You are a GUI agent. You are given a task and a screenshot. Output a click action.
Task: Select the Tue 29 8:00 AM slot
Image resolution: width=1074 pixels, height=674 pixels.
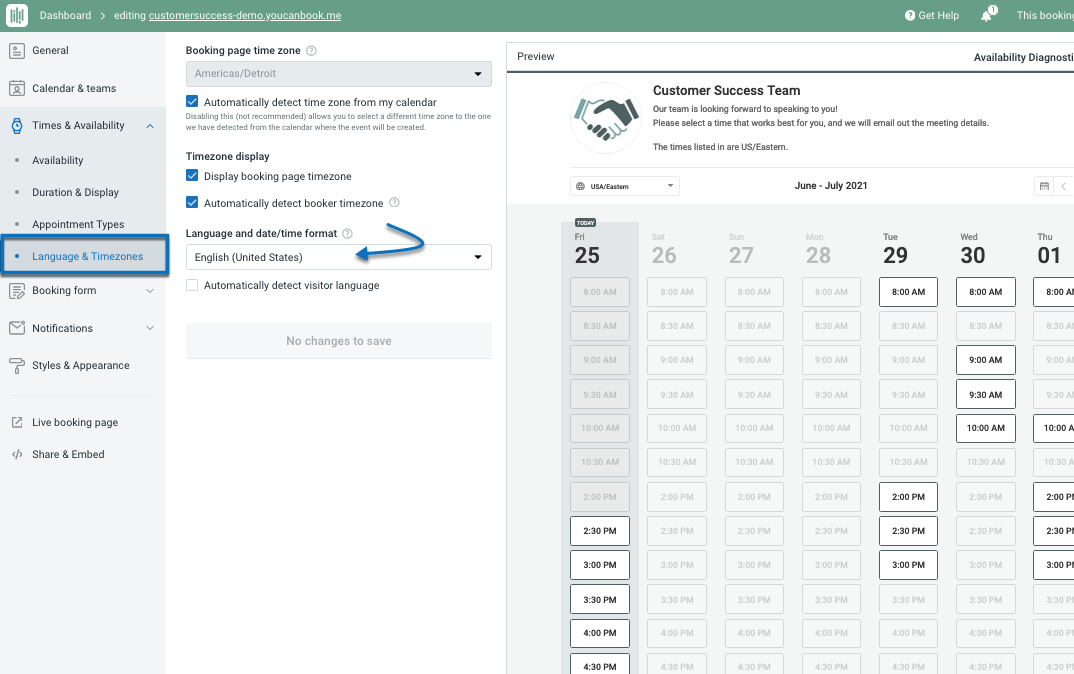908,292
